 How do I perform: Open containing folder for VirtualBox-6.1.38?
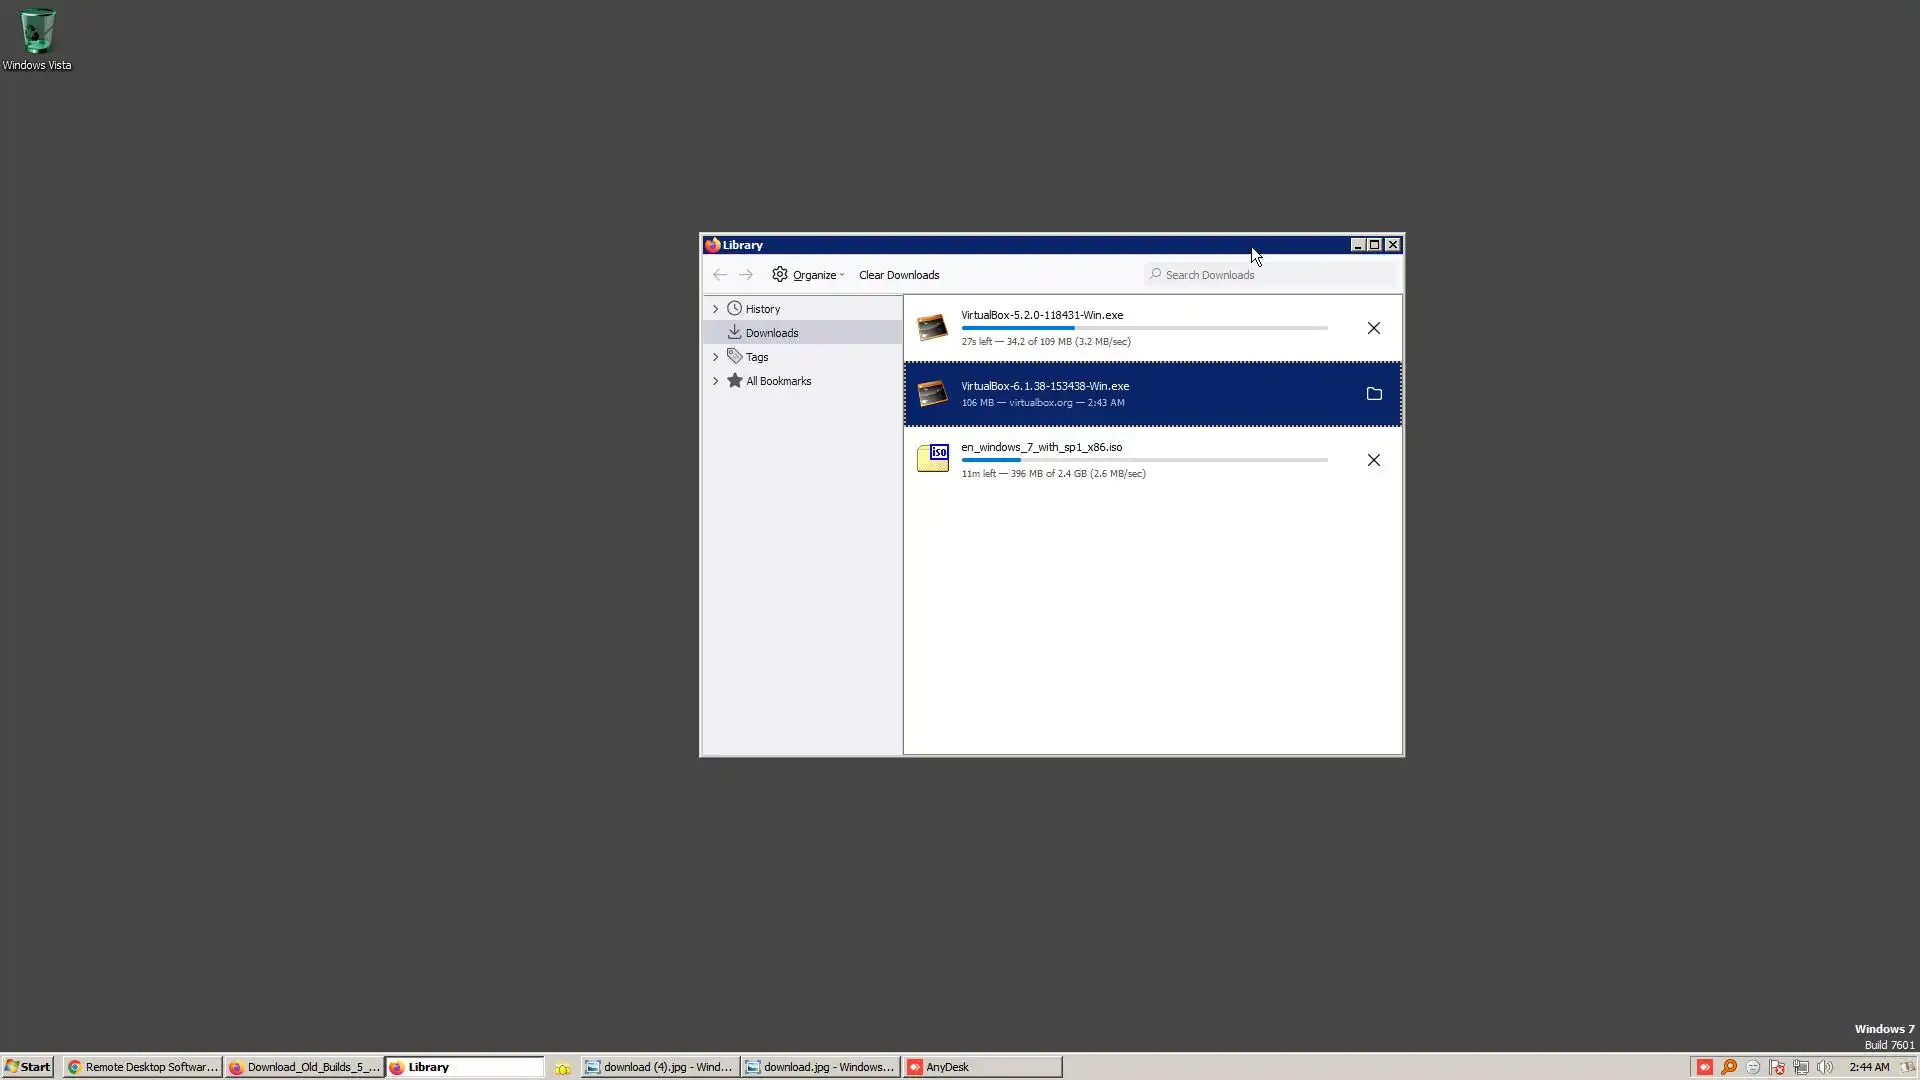[1373, 394]
